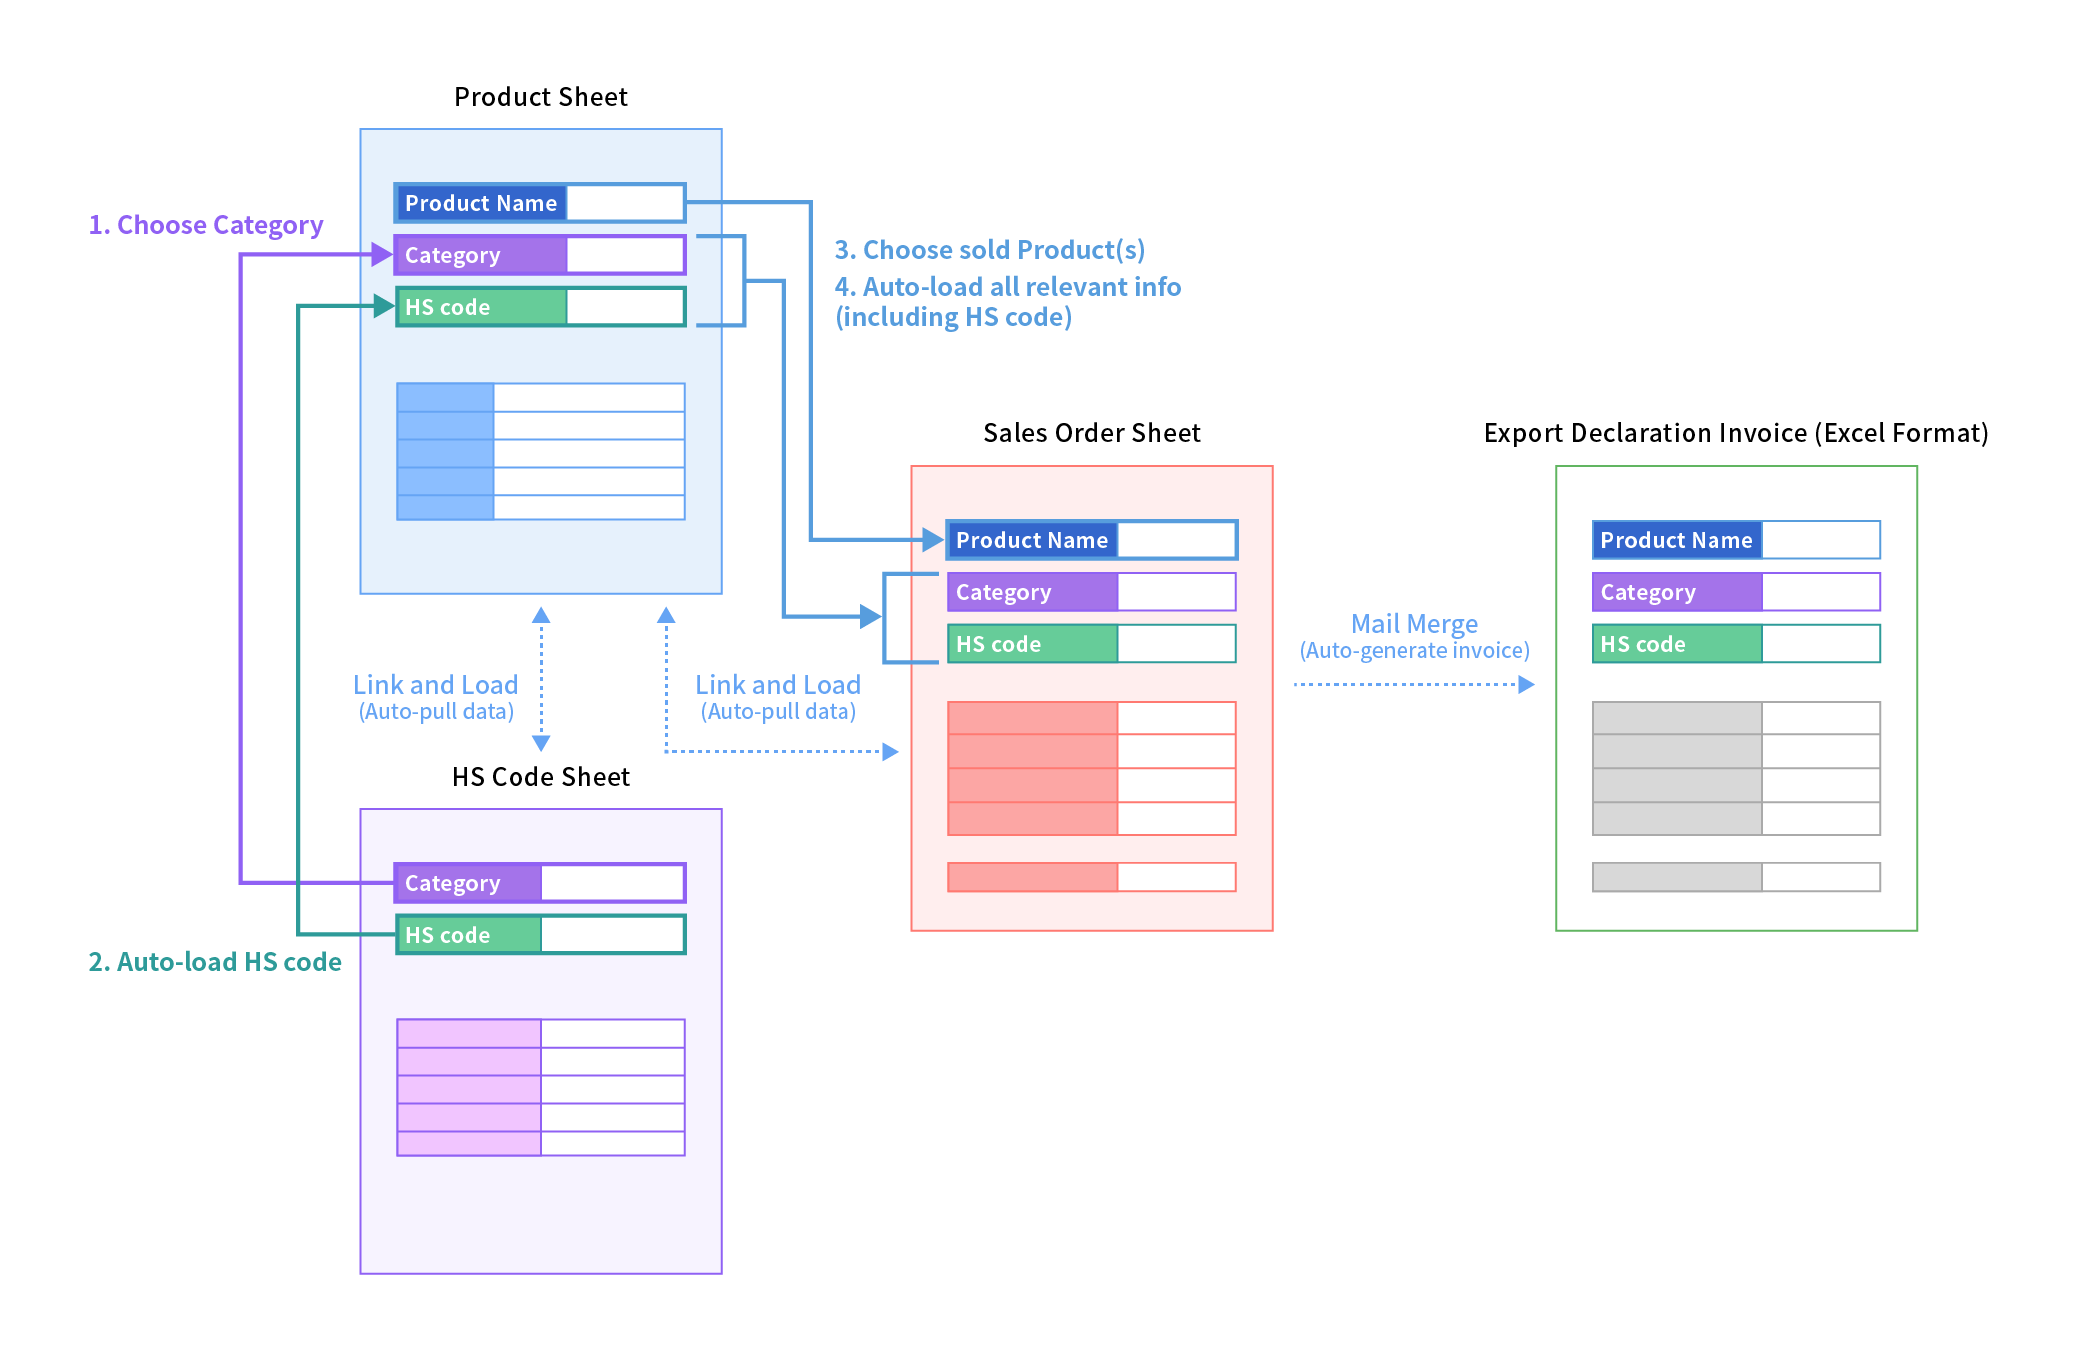Click HS code field in Product Sheet

(540, 307)
